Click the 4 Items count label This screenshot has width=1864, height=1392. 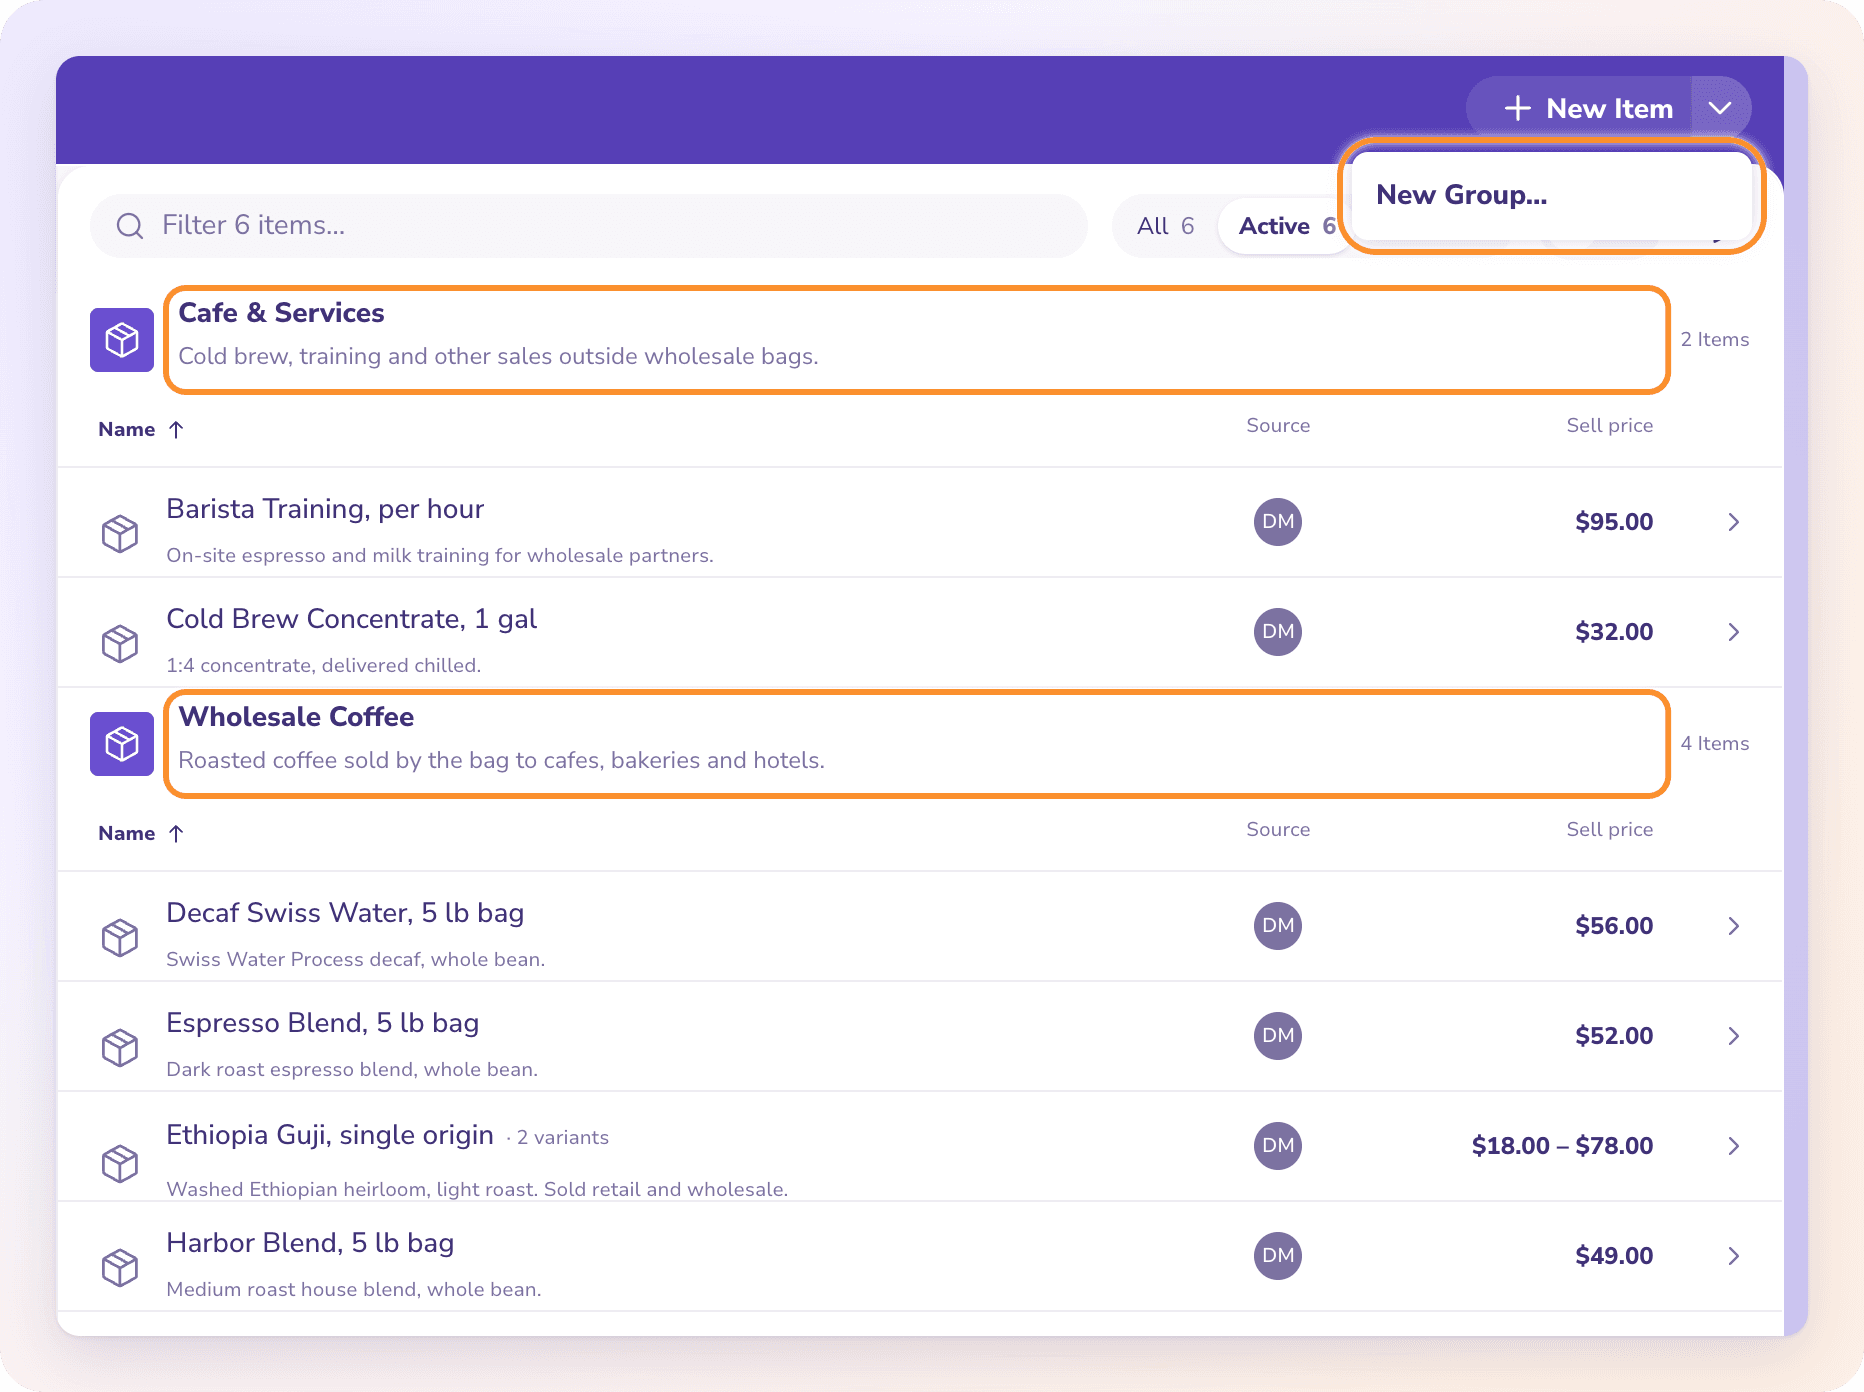coord(1715,744)
